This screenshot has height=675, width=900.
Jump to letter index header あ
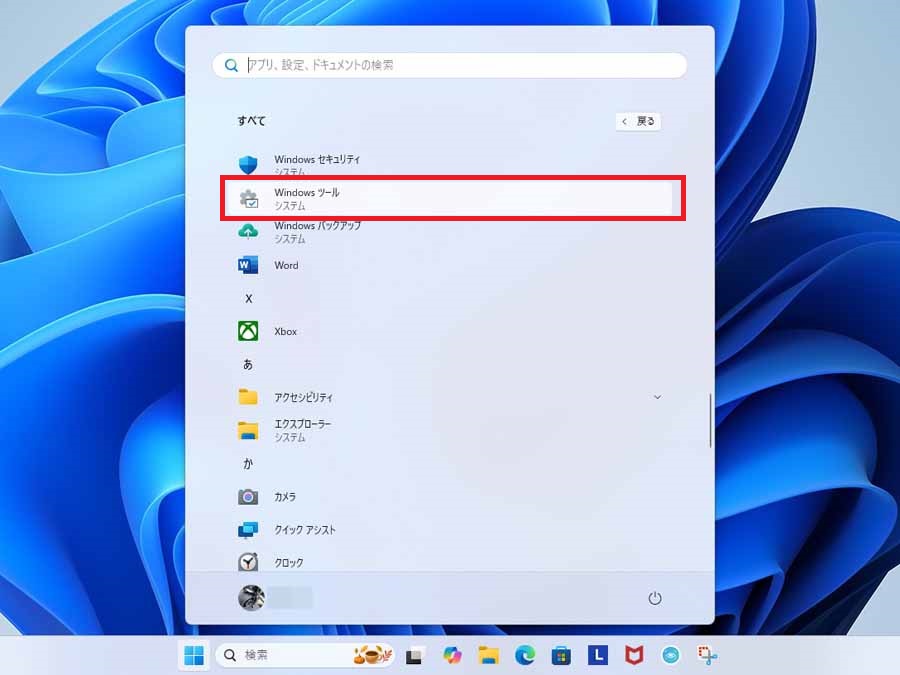click(x=248, y=364)
